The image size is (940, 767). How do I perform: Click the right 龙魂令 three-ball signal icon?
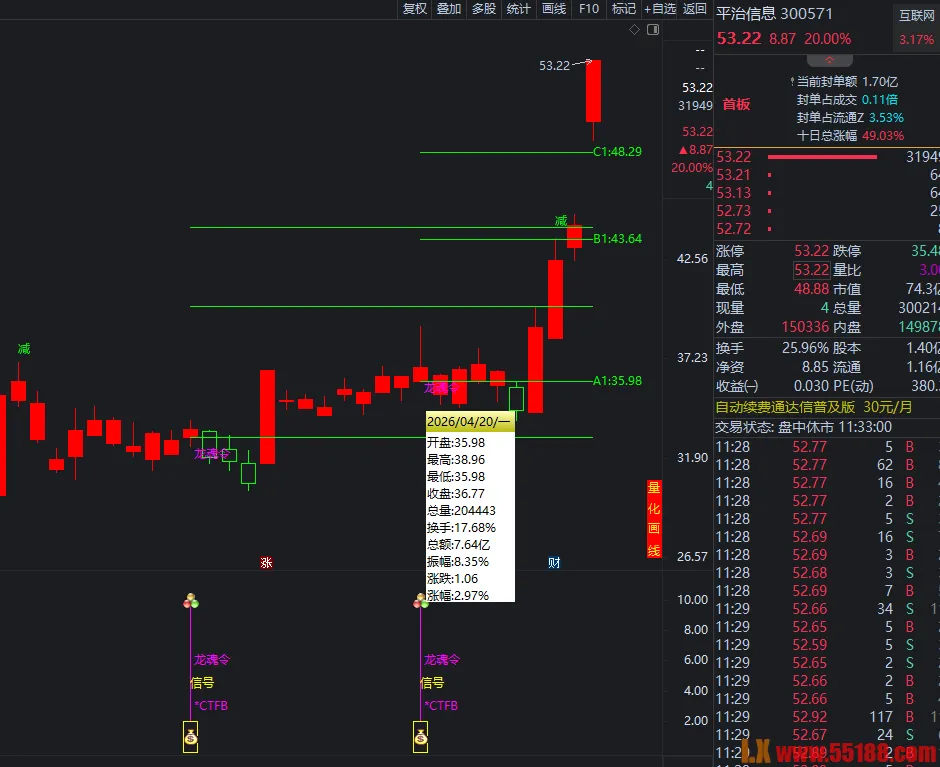click(x=421, y=600)
